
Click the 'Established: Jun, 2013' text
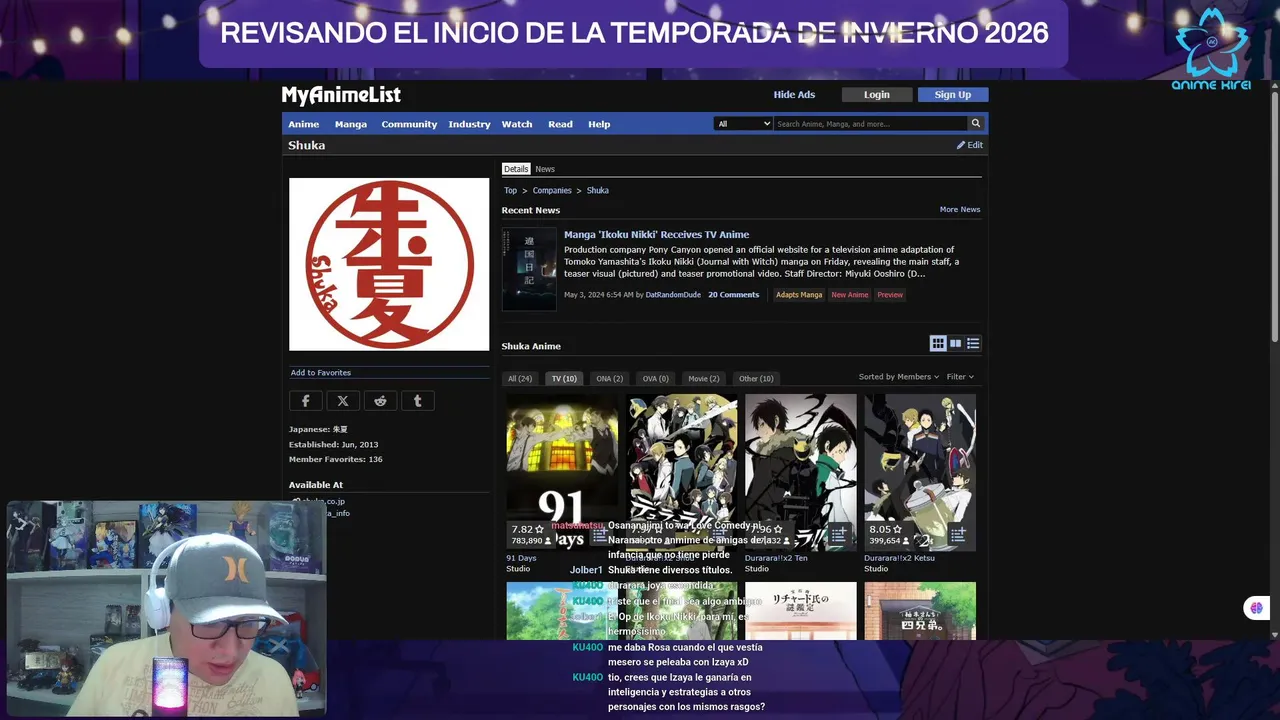pyautogui.click(x=334, y=445)
